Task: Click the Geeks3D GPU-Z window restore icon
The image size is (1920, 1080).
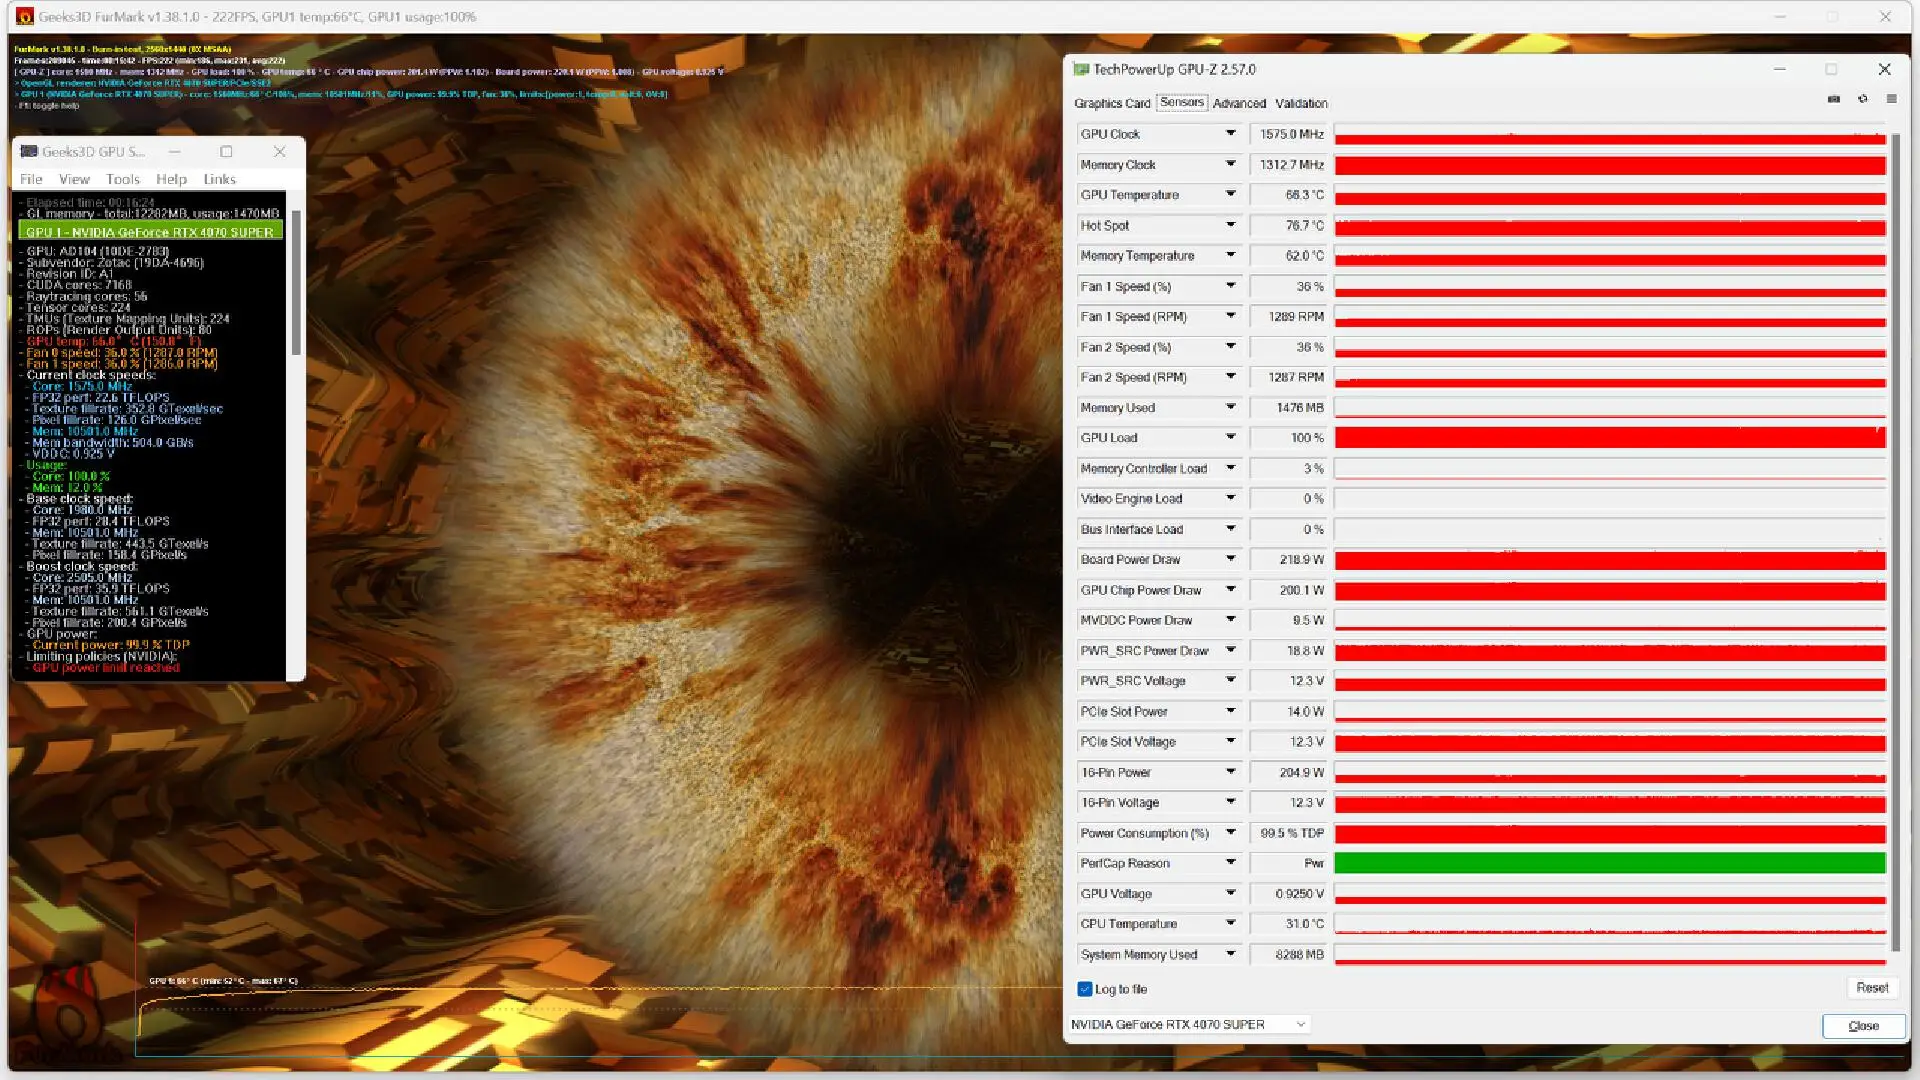Action: 227,150
